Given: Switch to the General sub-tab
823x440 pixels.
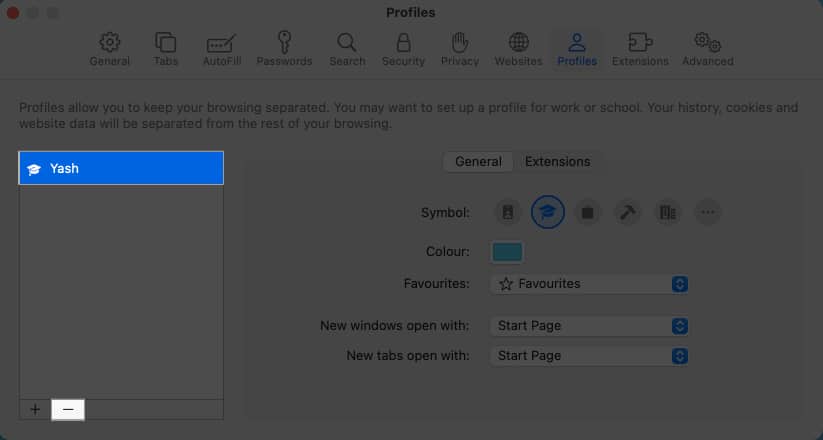Looking at the screenshot, I should 478,162.
